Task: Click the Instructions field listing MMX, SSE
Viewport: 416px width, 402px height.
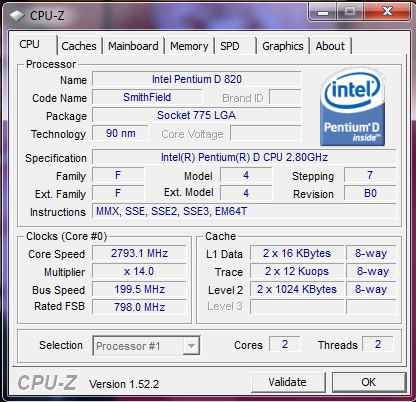Action: (x=244, y=211)
